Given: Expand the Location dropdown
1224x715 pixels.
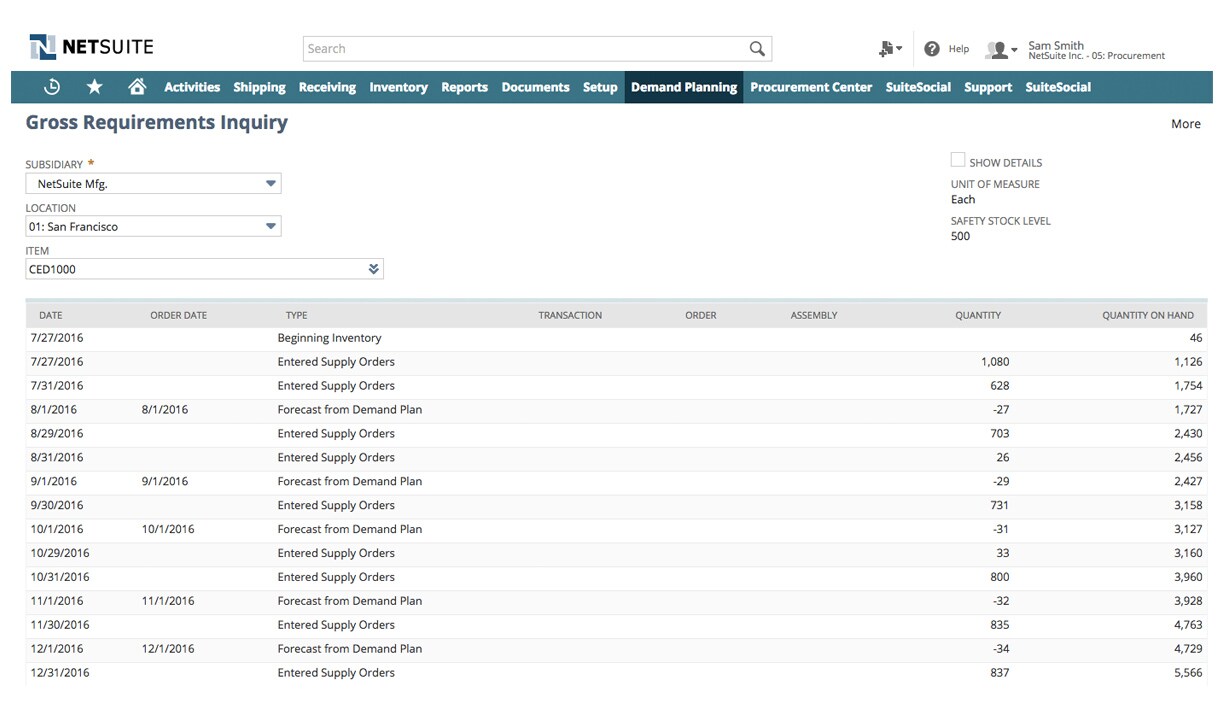Looking at the screenshot, I should pos(270,227).
